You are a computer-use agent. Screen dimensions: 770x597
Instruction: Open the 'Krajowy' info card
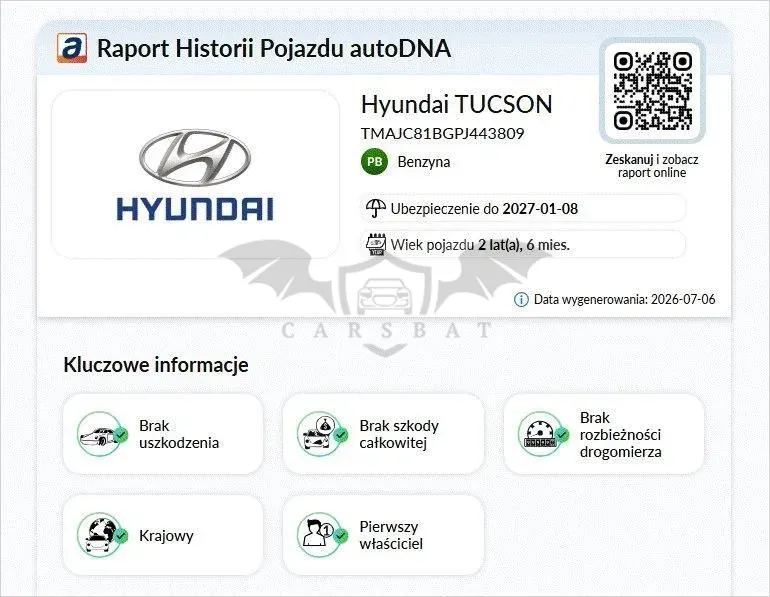click(163, 535)
